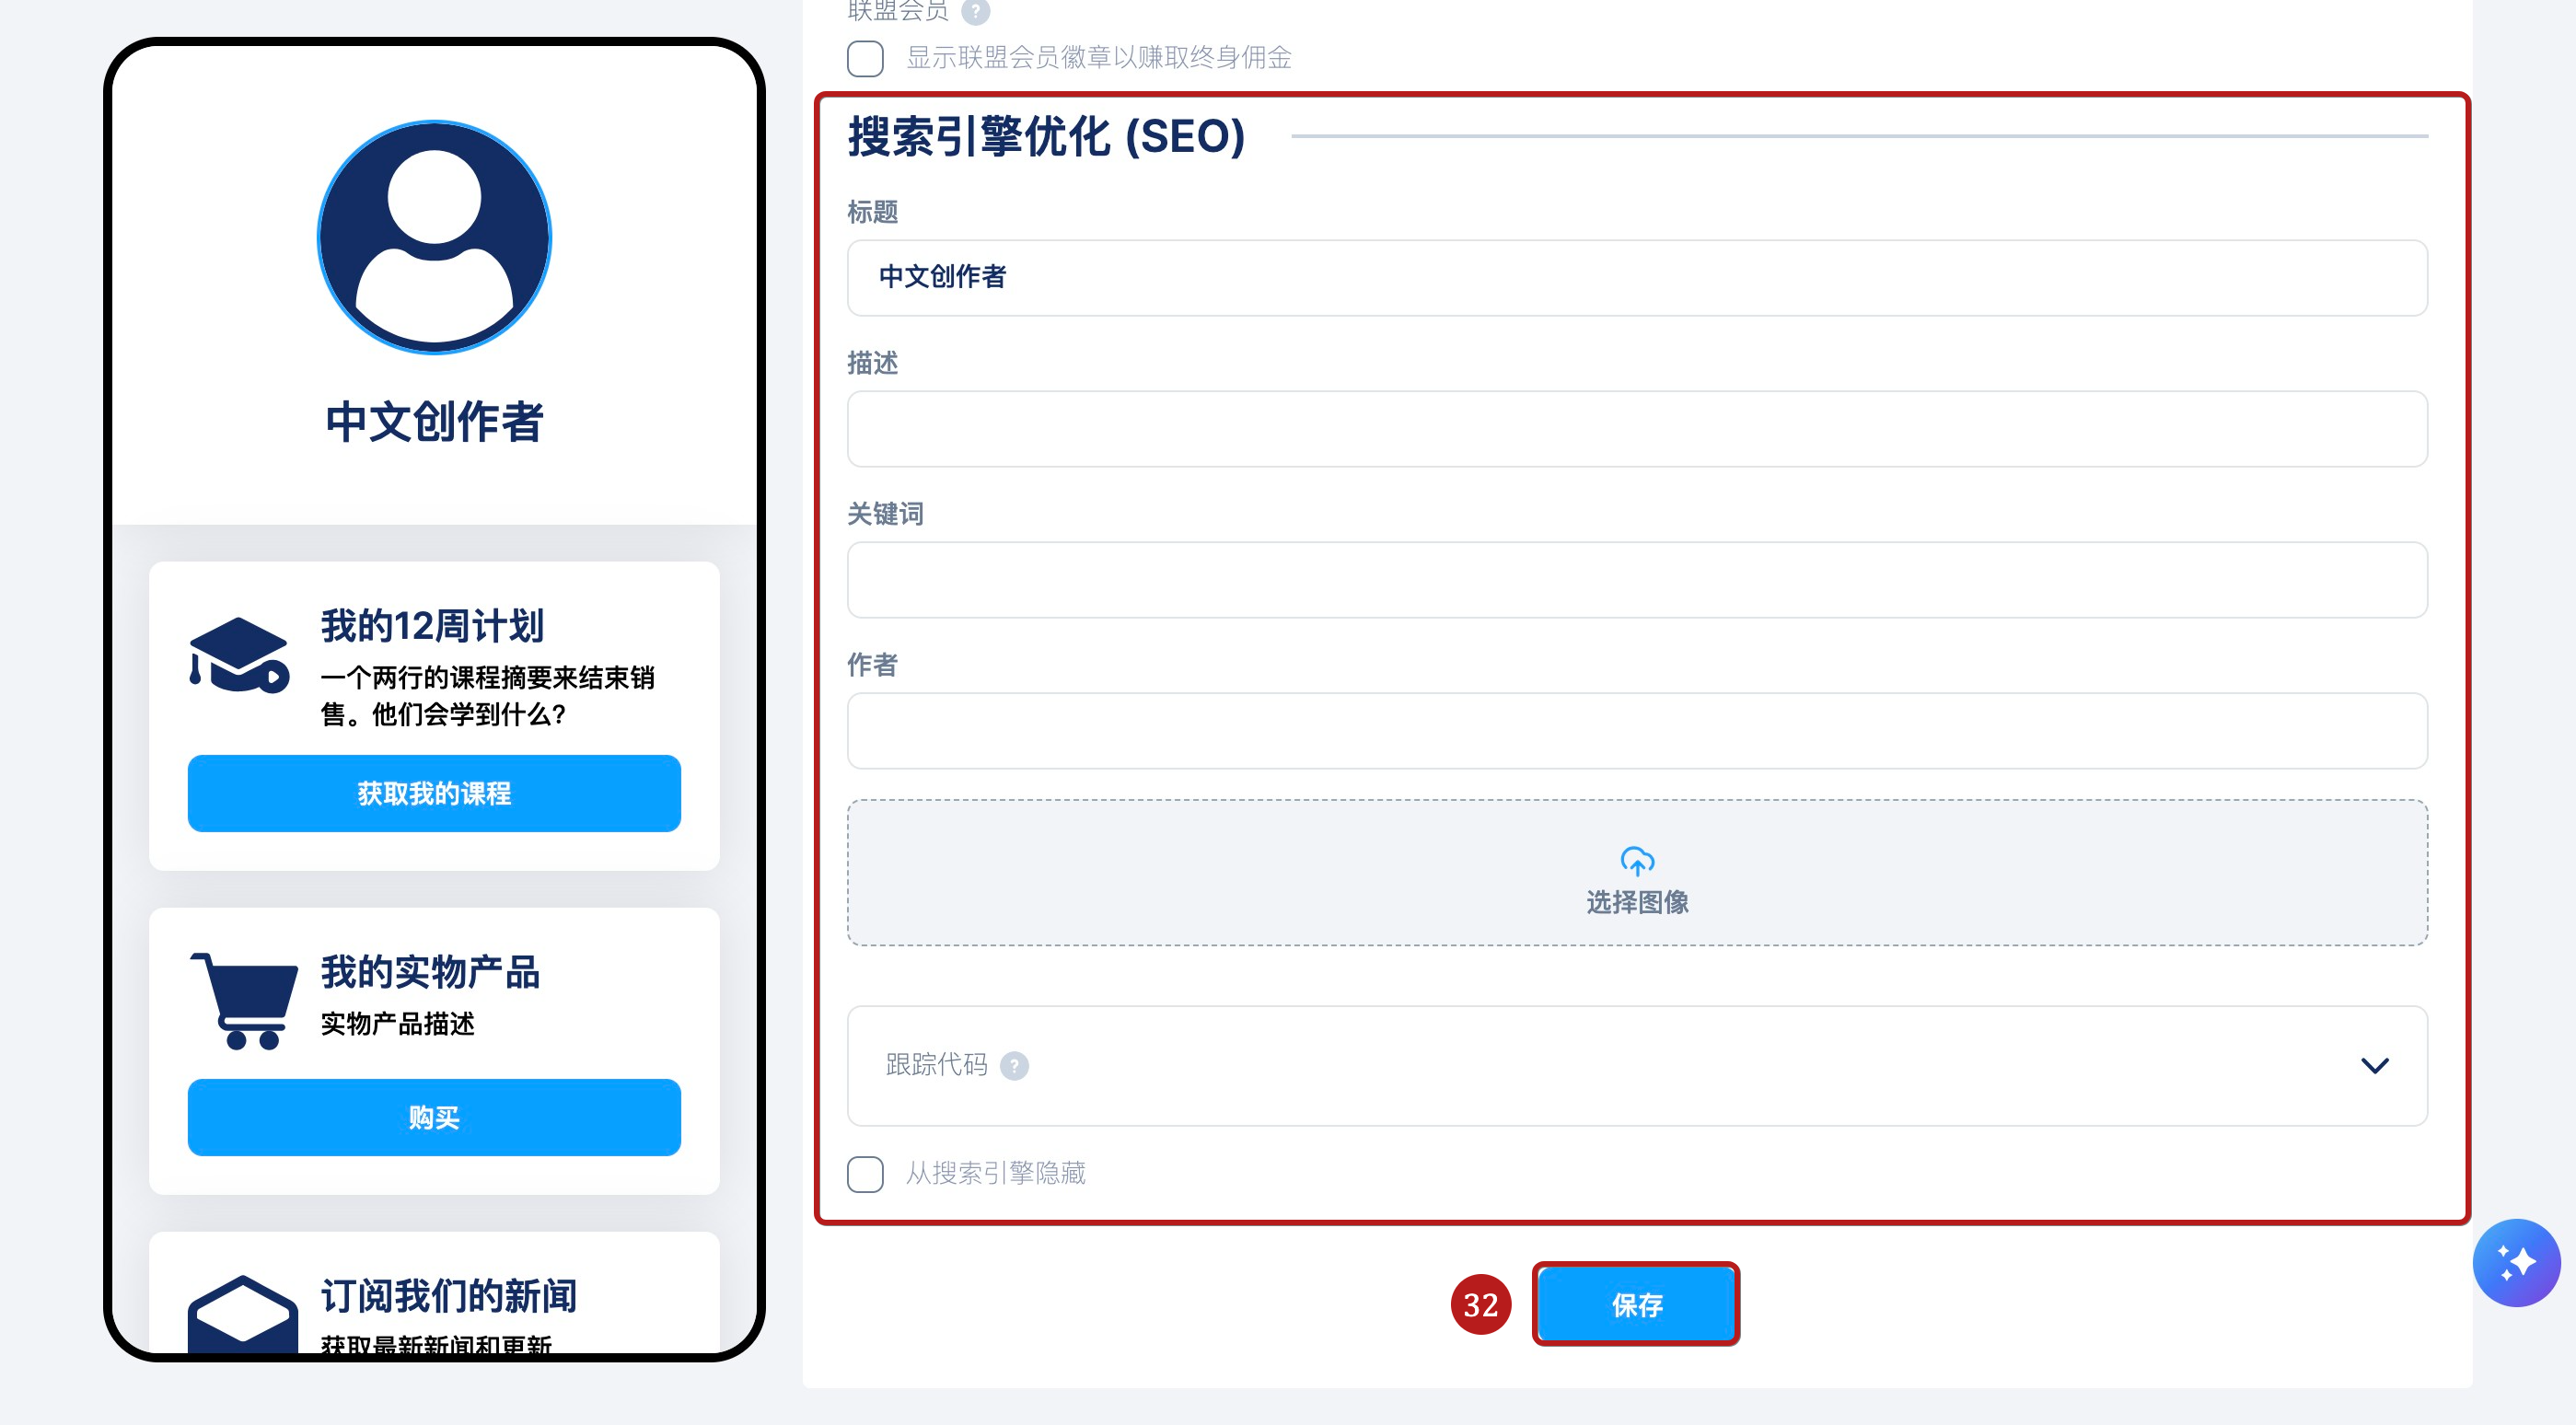Image resolution: width=2576 pixels, height=1425 pixels.
Task: Click the 保存 button
Action: [1636, 1304]
